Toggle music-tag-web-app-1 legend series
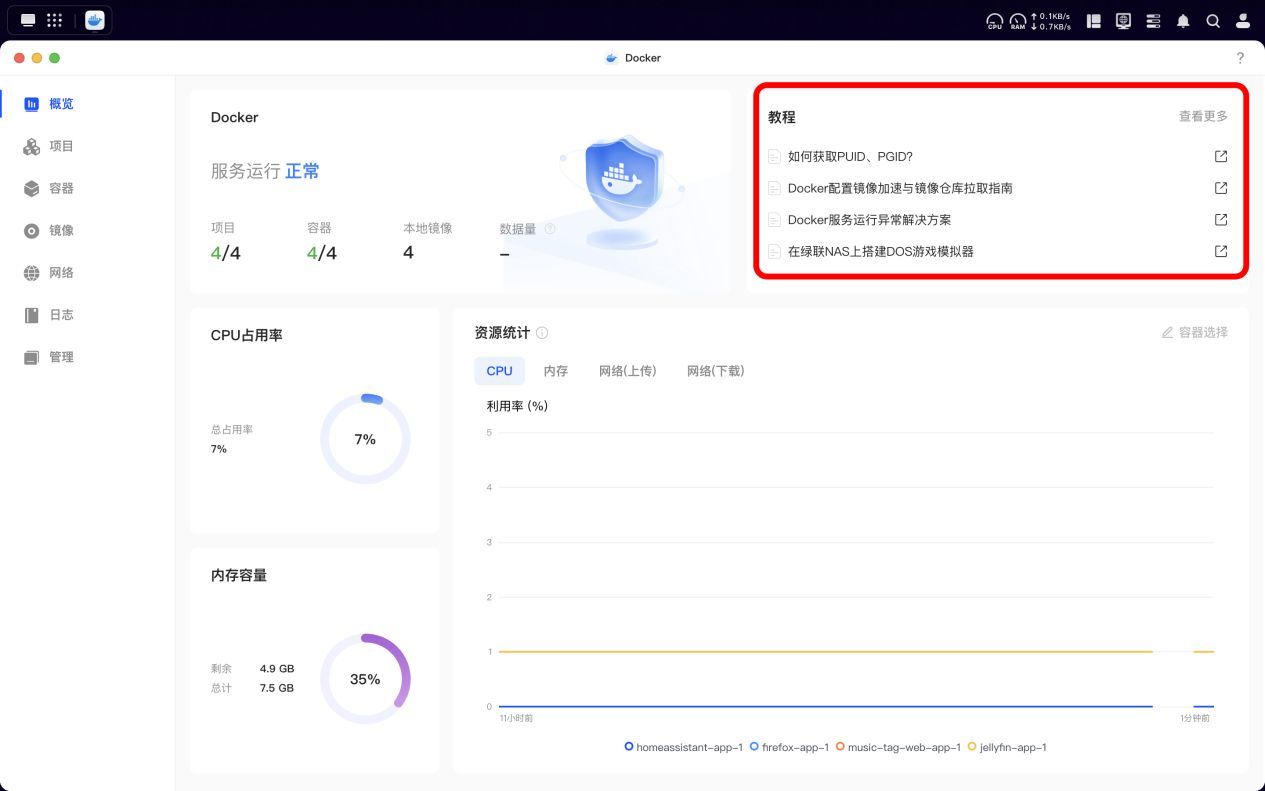This screenshot has width=1265, height=791. tap(898, 747)
